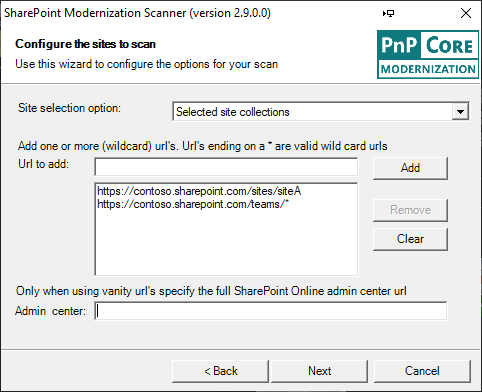Image resolution: width=482 pixels, height=392 pixels.
Task: Click the Url to add label
Action: click(x=43, y=164)
